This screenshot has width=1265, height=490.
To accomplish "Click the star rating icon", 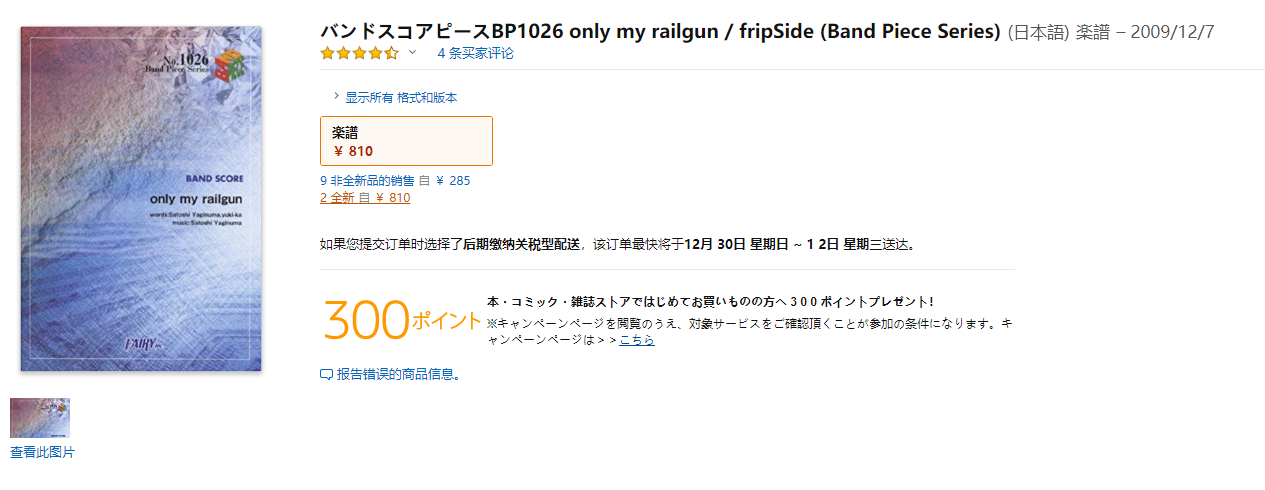I will pyautogui.click(x=359, y=53).
